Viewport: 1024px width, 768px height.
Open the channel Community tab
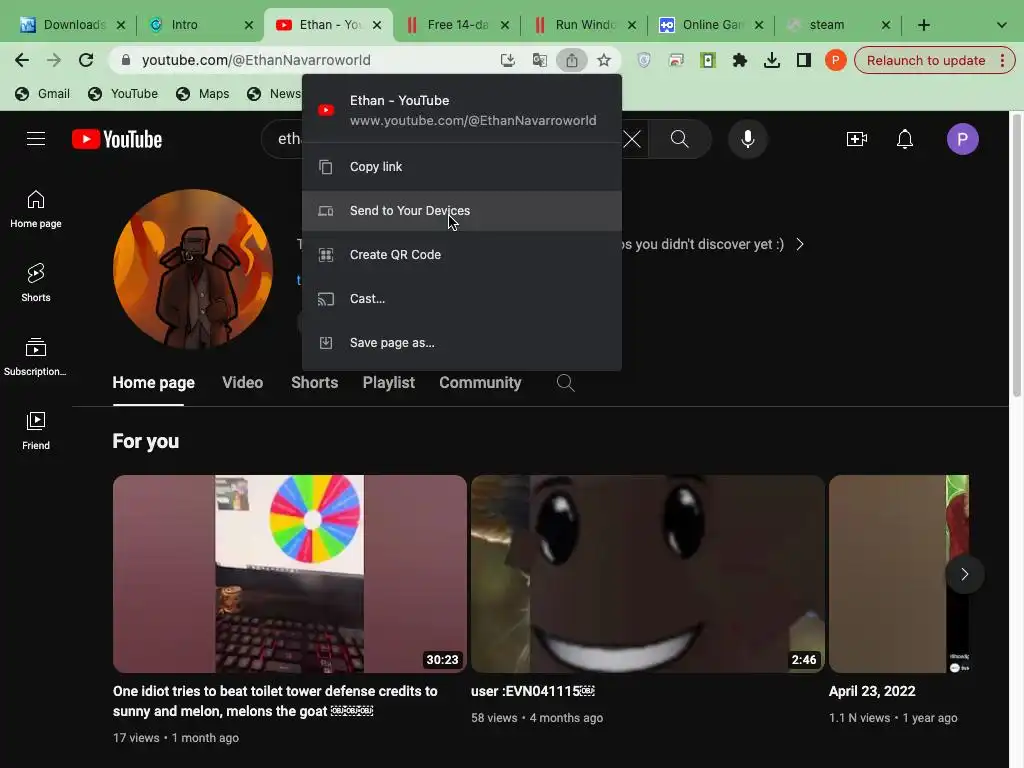(x=480, y=383)
